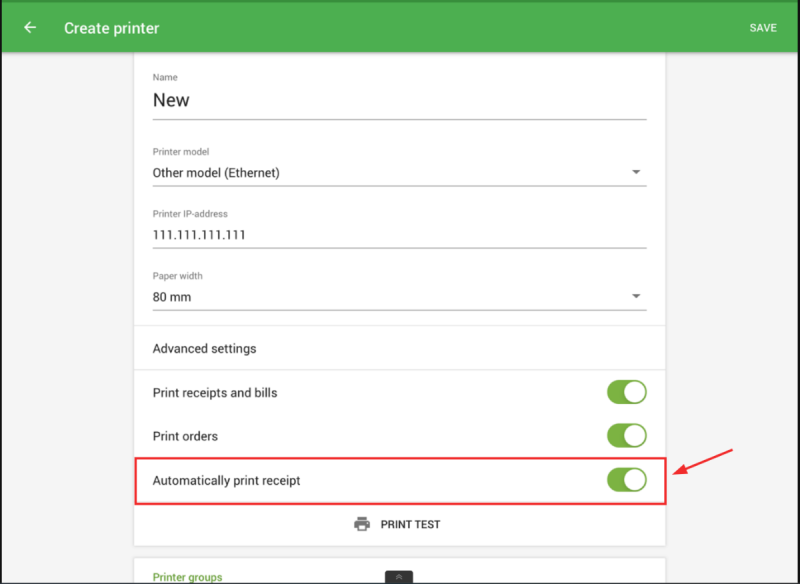Click the 'Automatically print receipt' label
800x584 pixels.
coord(226,480)
